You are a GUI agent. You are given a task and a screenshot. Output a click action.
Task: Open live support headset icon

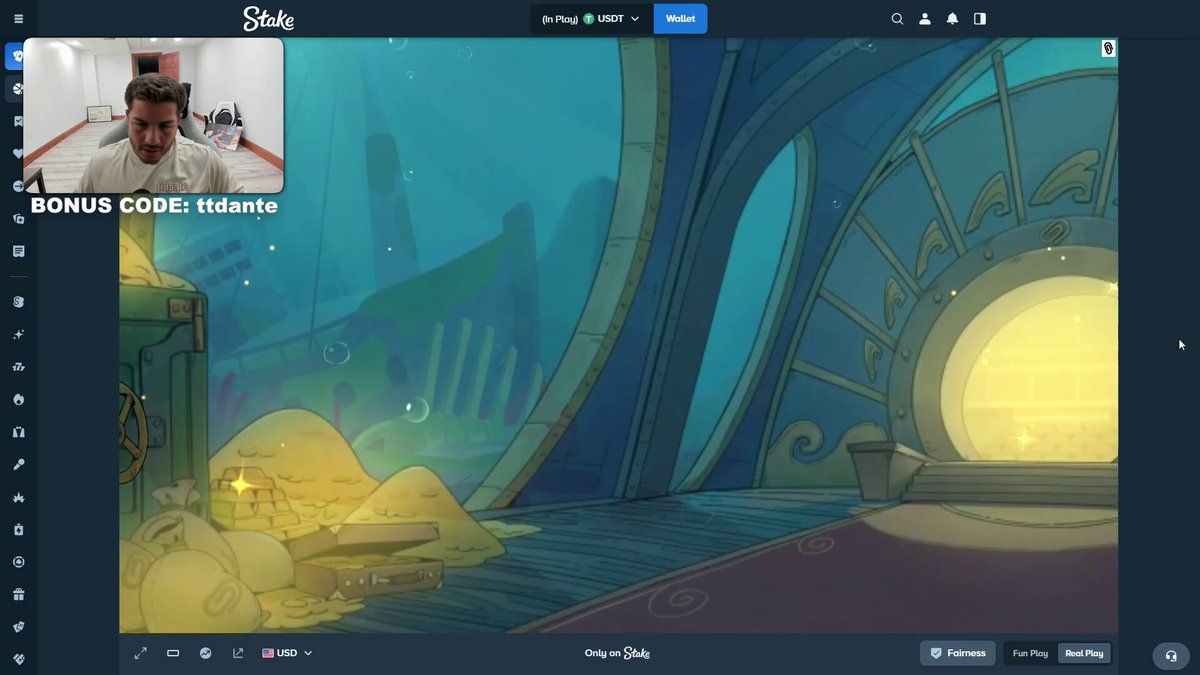coord(1171,656)
